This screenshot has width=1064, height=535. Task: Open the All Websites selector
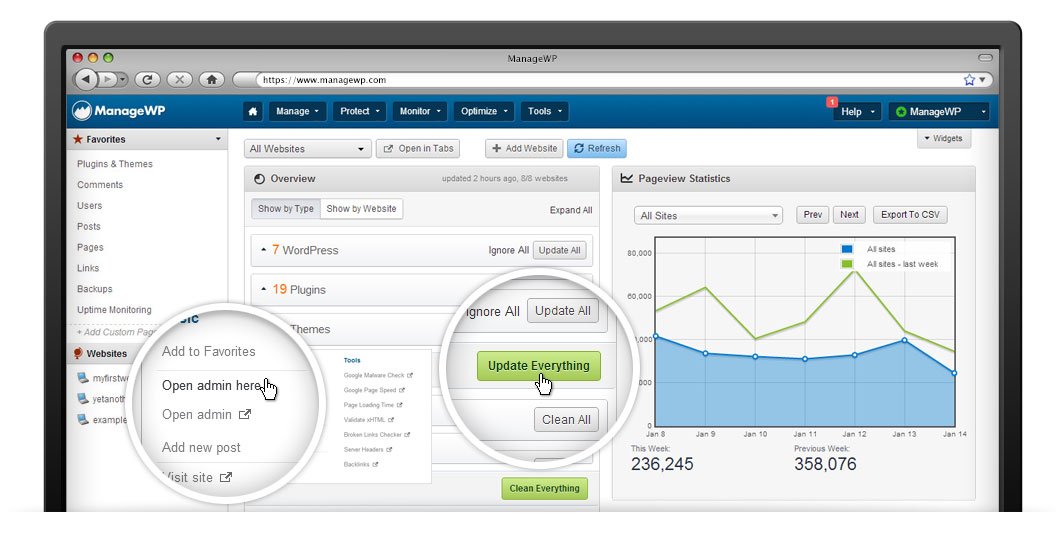(x=307, y=149)
